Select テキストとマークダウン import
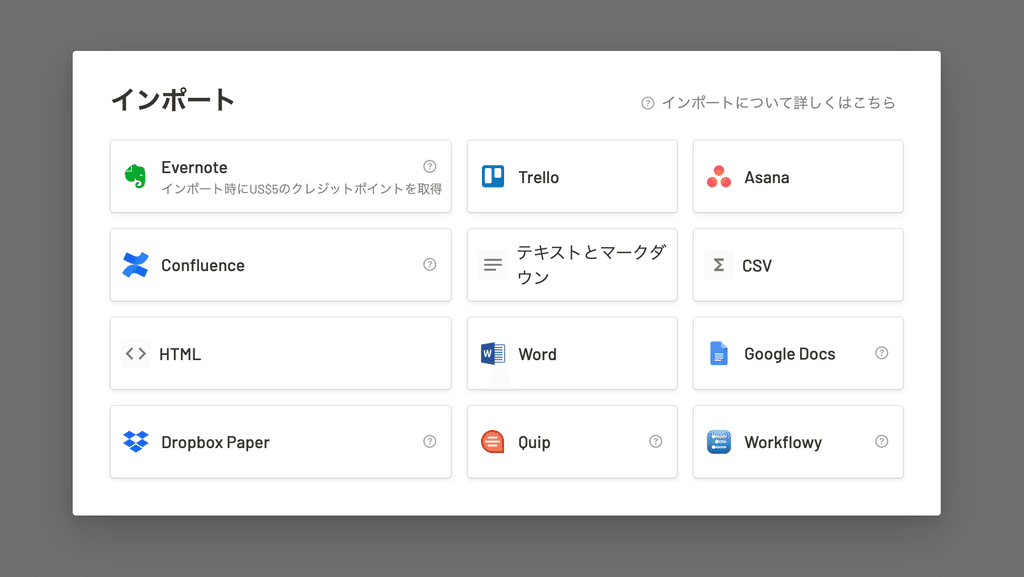Image resolution: width=1024 pixels, height=577 pixels. pyautogui.click(x=572, y=265)
